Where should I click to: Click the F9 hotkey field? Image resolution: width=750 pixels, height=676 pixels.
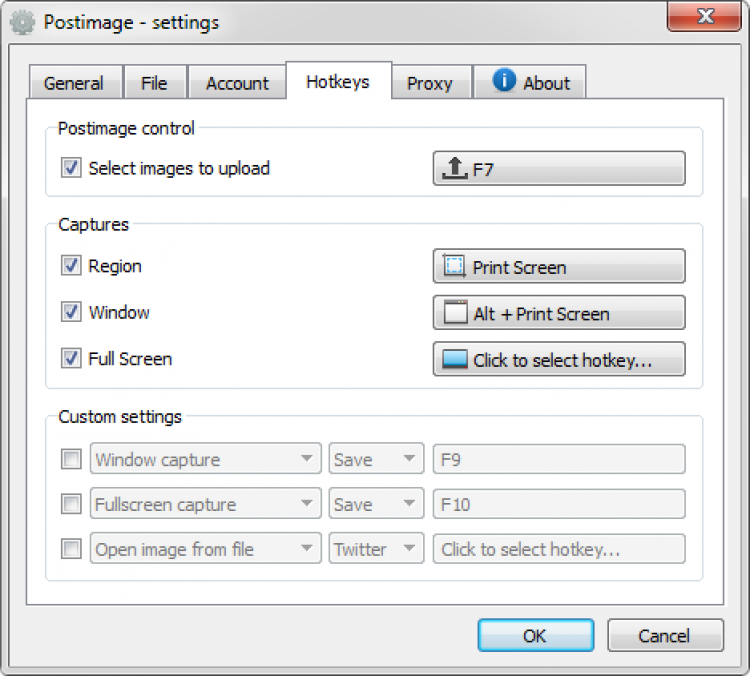558,460
